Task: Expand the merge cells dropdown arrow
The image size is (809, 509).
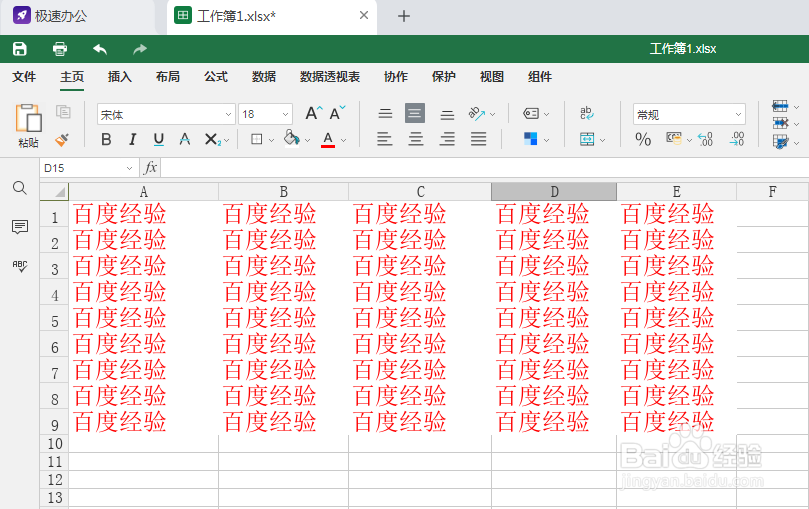Action: (x=602, y=140)
